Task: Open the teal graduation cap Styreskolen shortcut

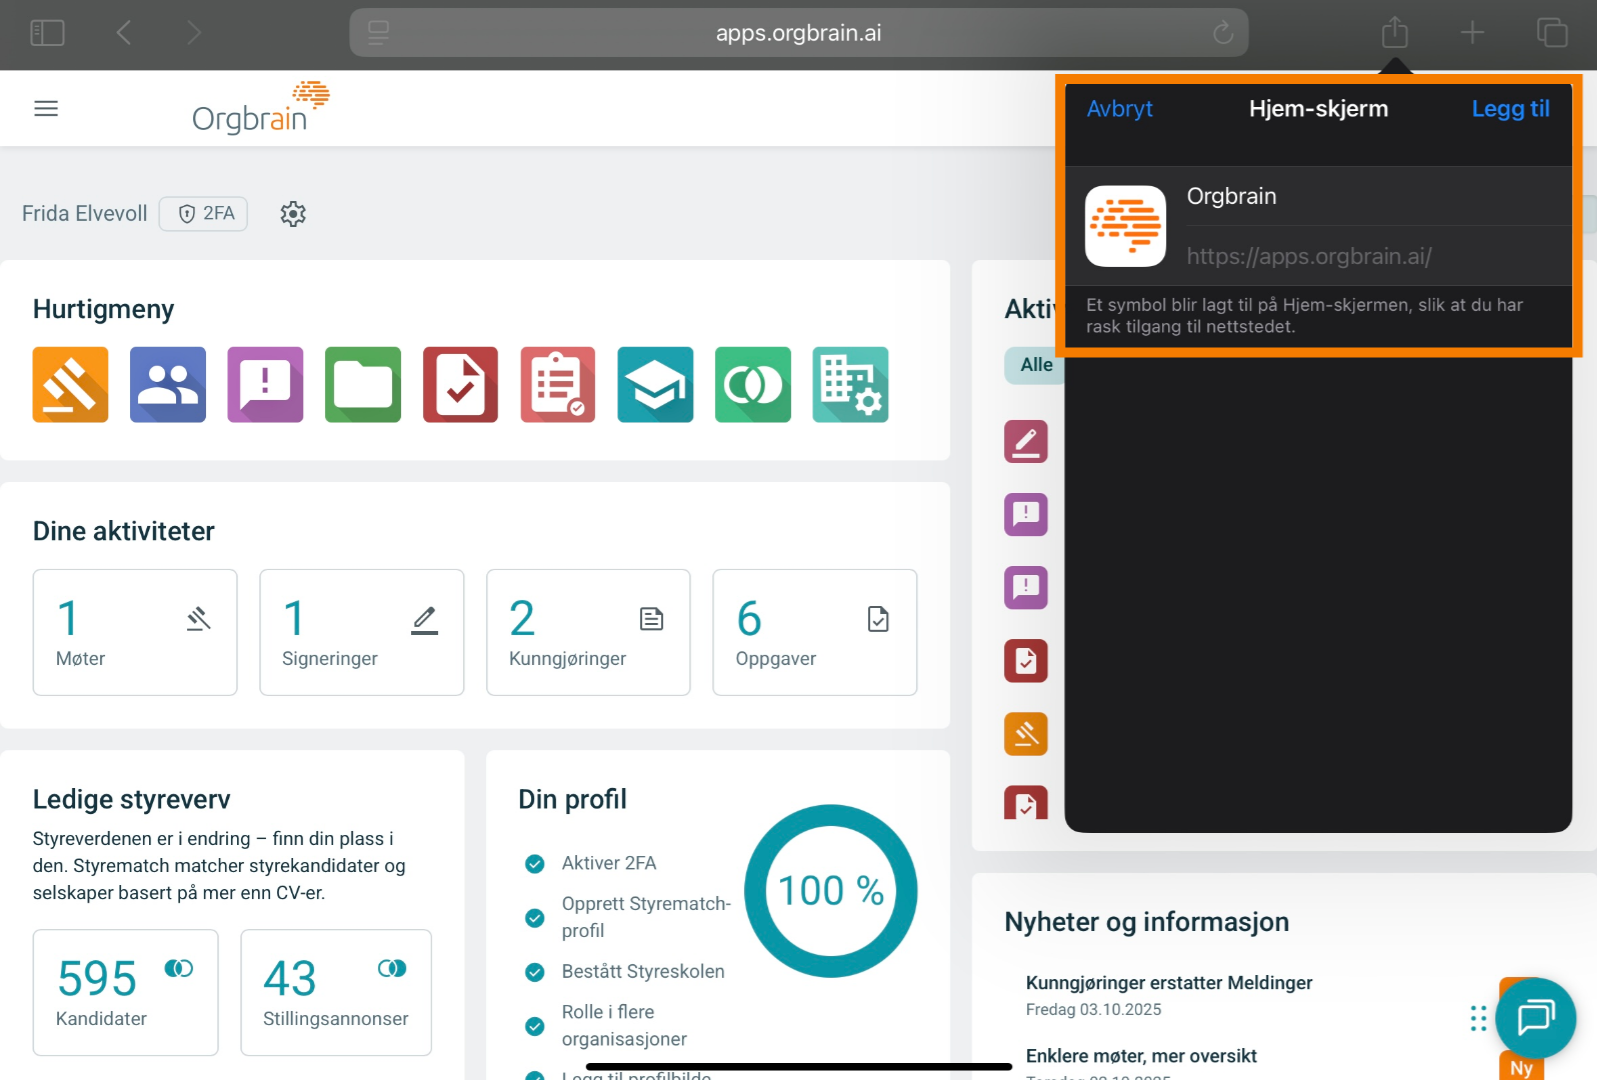Action: (655, 385)
